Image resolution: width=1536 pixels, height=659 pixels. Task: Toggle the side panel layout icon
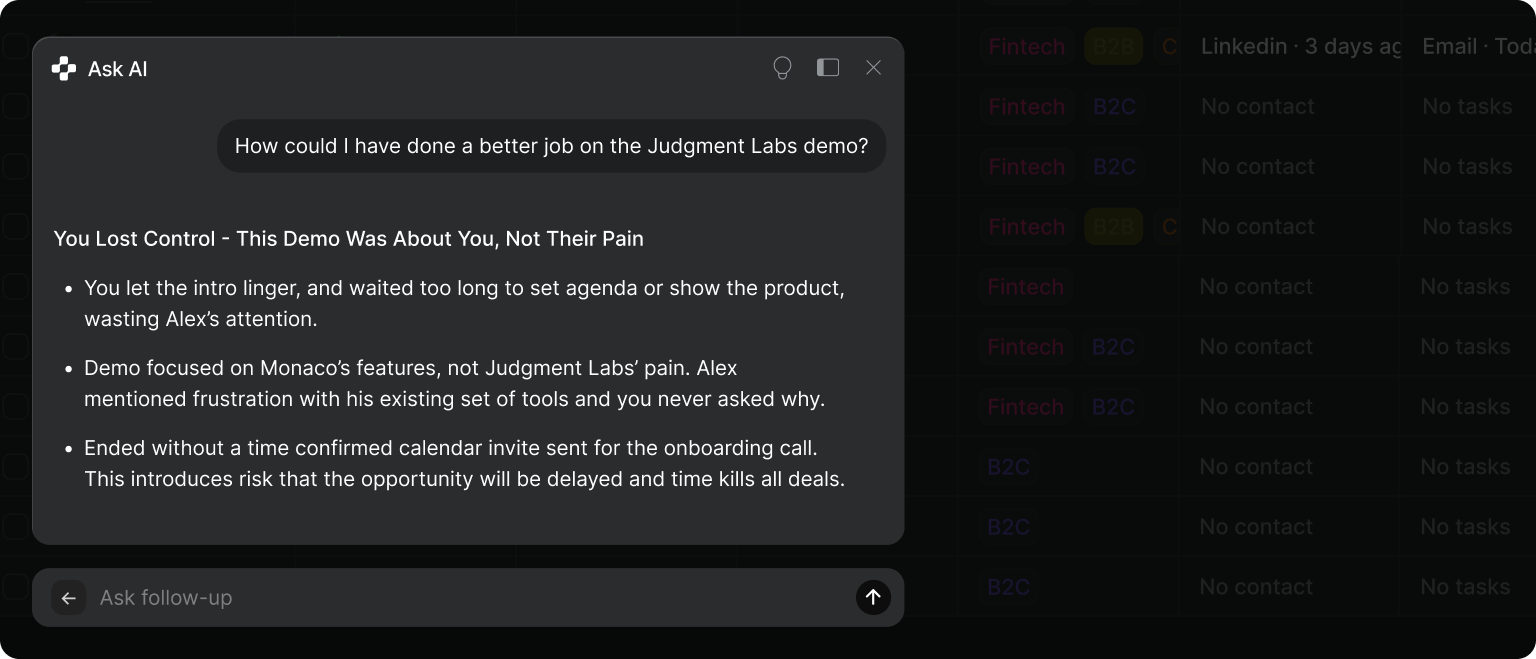coord(828,68)
